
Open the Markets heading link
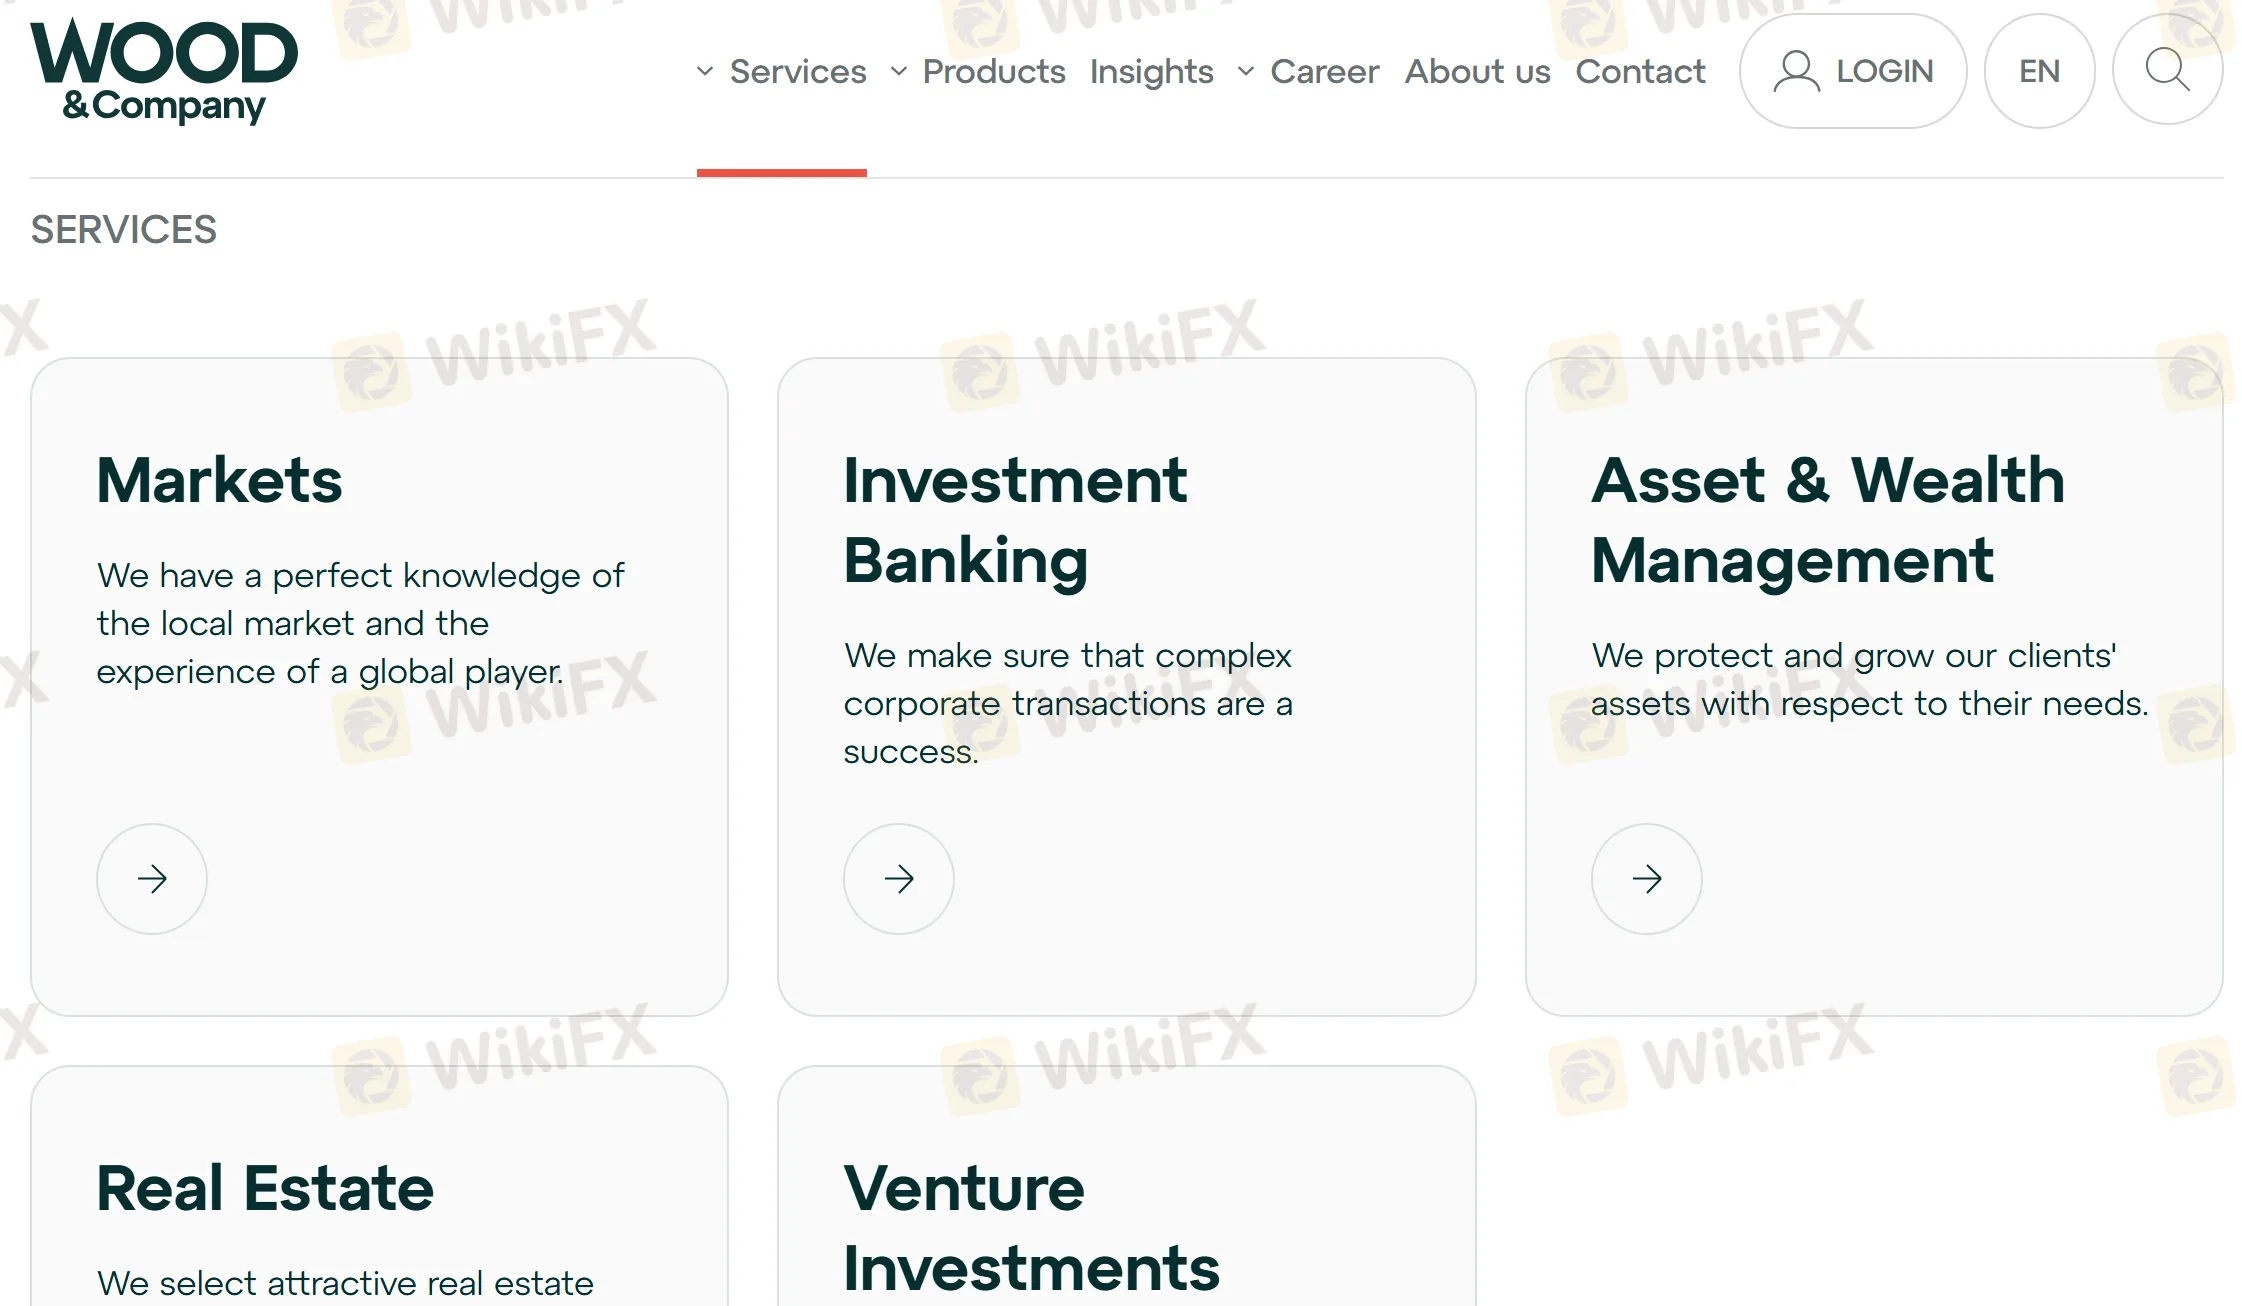coord(219,480)
